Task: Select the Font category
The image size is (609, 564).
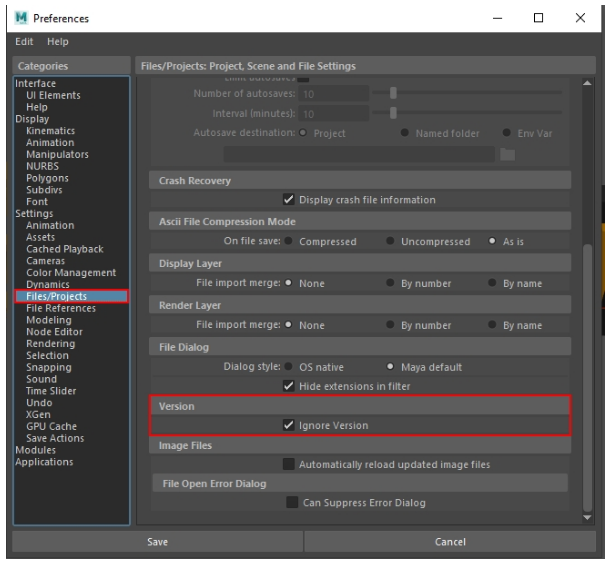Action: [37, 202]
